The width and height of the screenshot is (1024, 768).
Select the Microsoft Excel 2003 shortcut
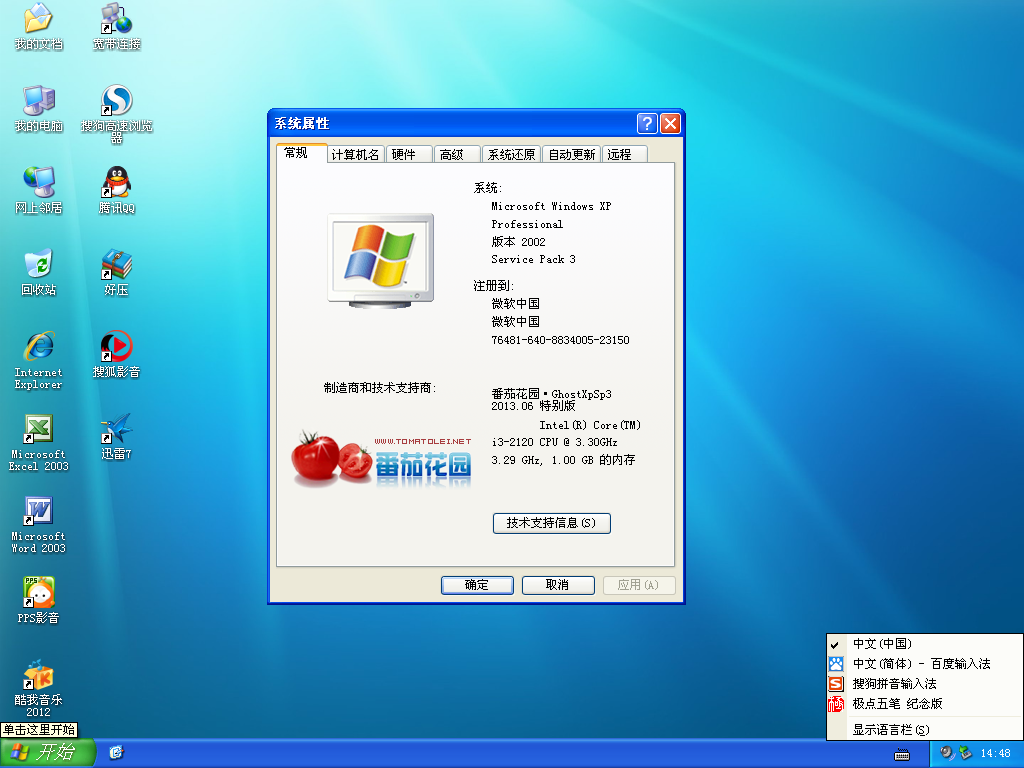coord(39,443)
